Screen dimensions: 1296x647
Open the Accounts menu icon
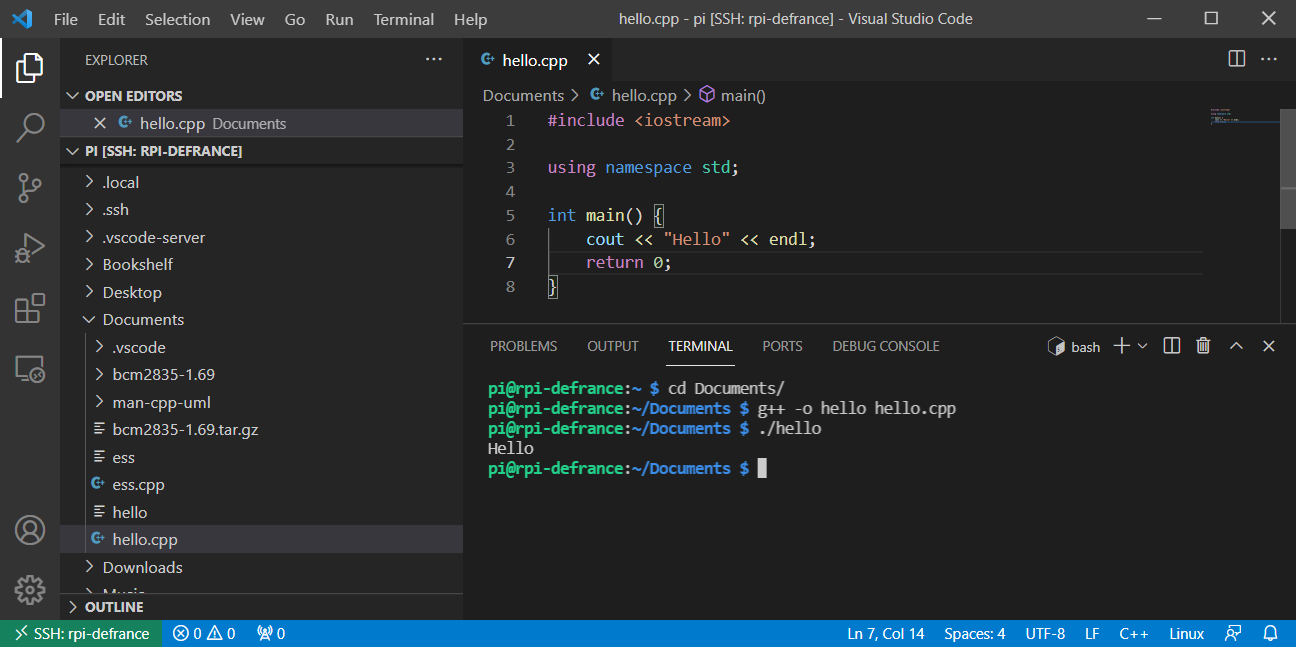tap(30, 529)
